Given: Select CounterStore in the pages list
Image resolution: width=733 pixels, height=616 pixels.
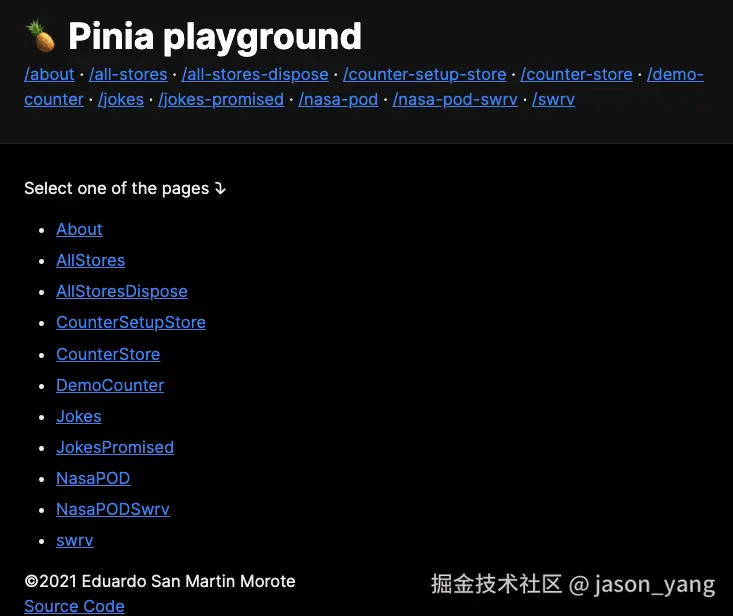Looking at the screenshot, I should coord(108,354).
